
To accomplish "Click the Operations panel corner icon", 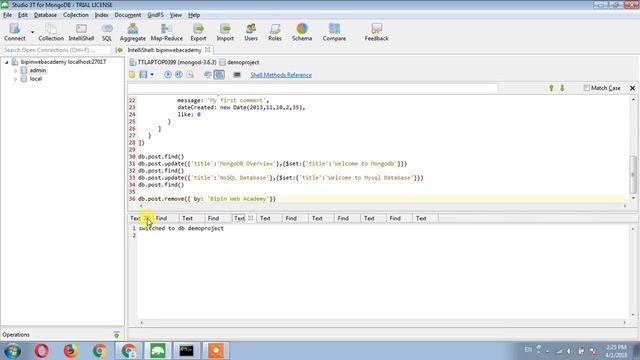I will click(x=116, y=335).
